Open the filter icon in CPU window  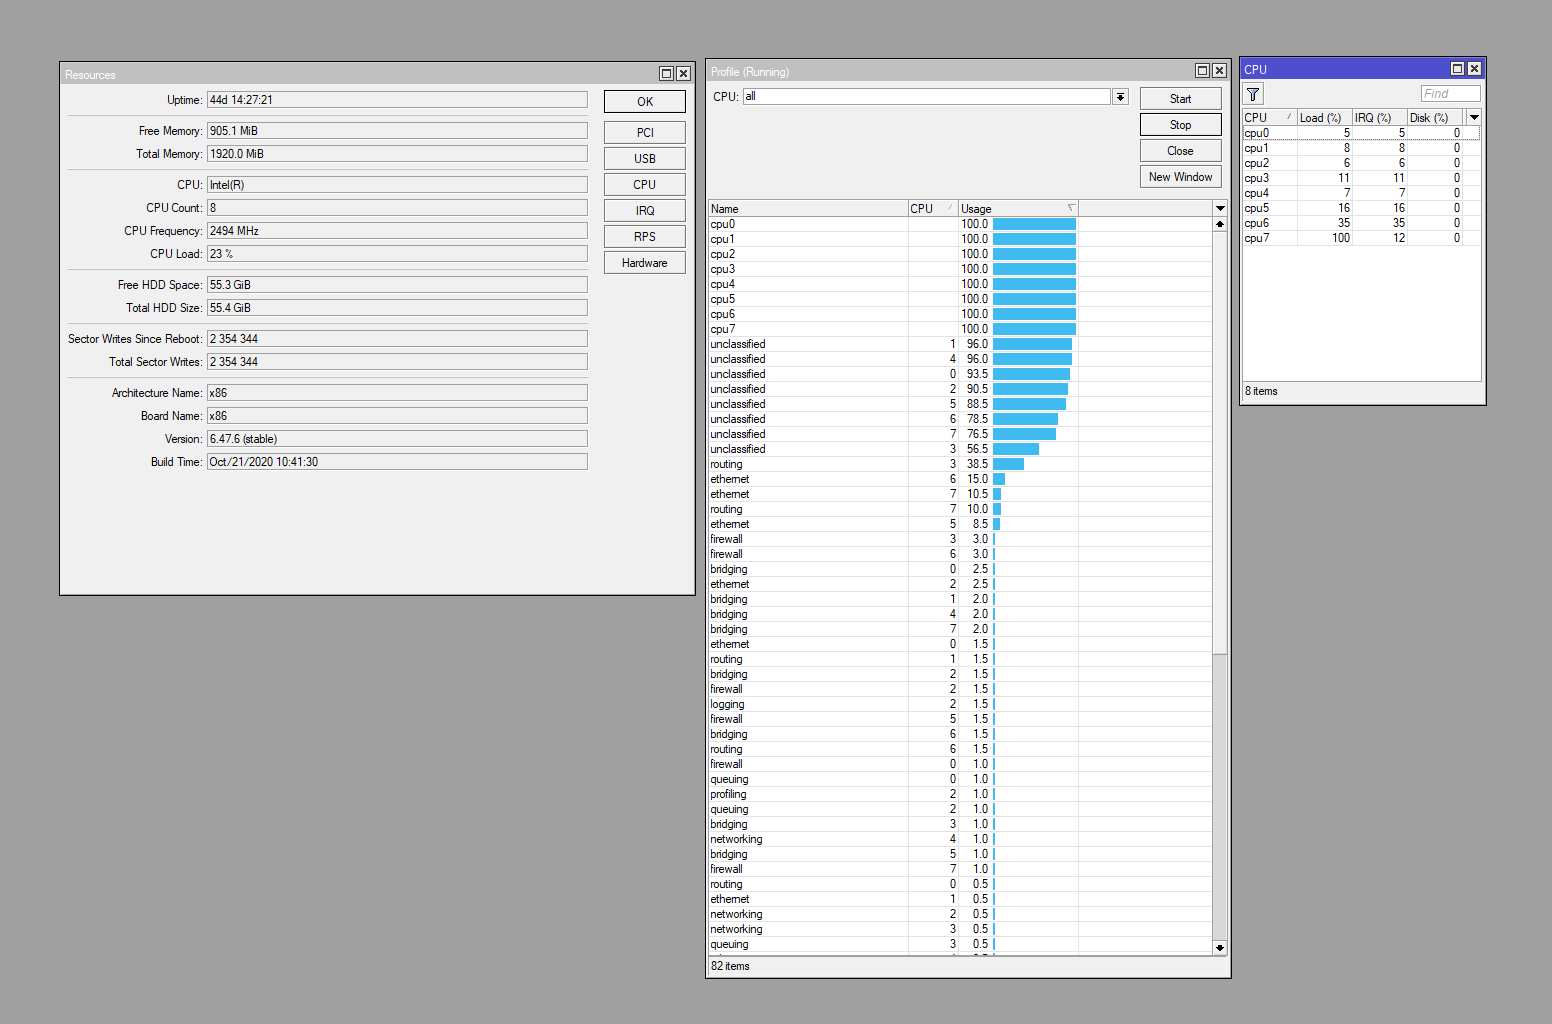[x=1253, y=94]
